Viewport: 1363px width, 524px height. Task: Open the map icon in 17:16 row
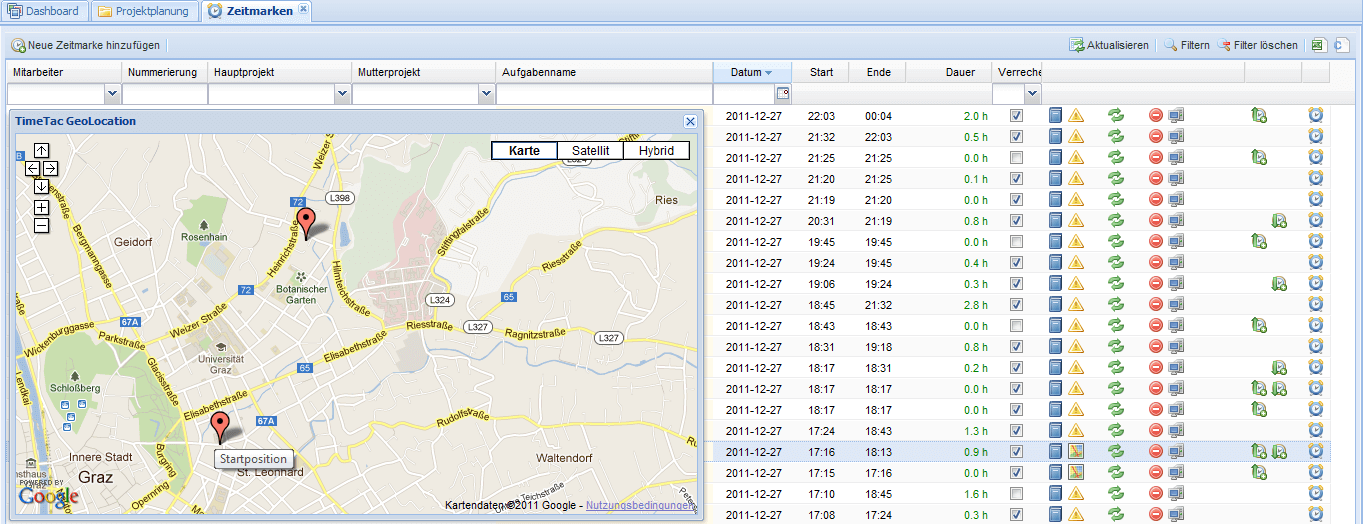[x=1076, y=452]
